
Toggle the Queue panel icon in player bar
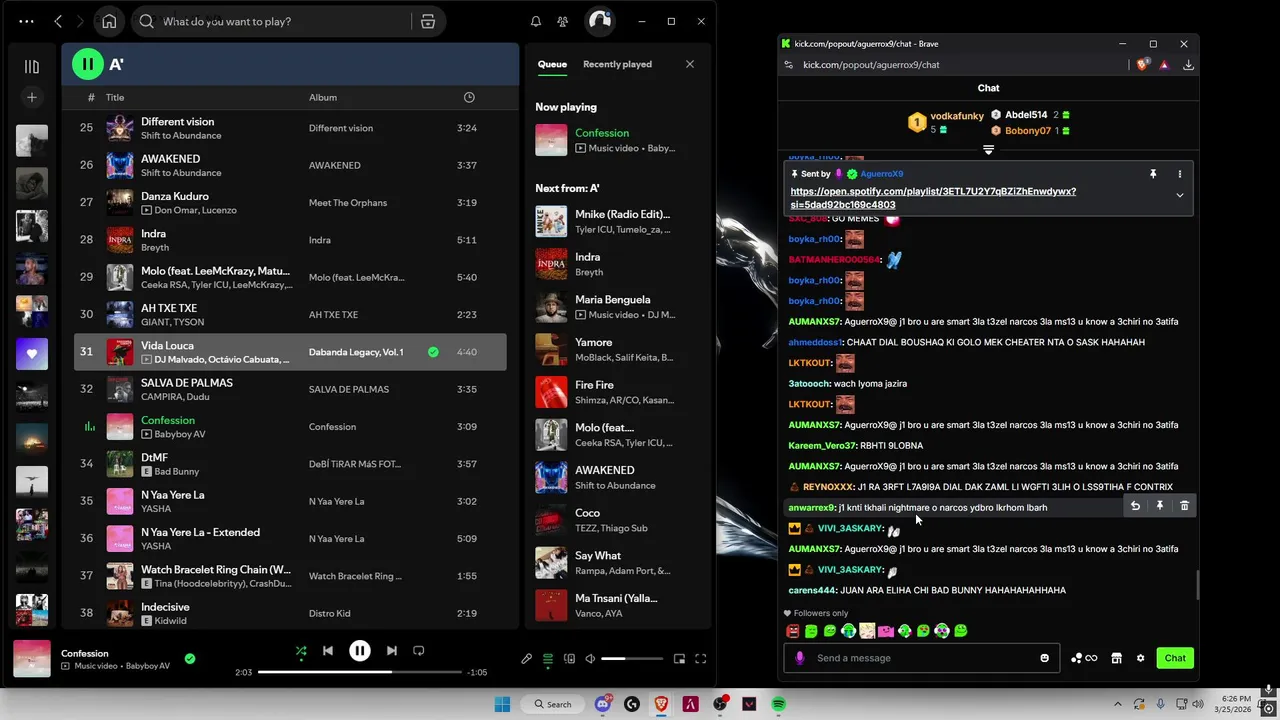548,659
